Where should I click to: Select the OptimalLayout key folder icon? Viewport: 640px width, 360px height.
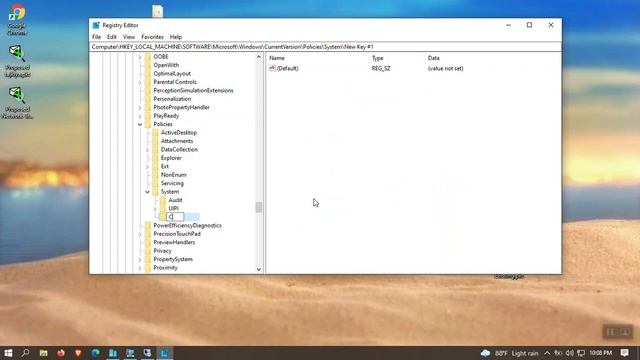pyautogui.click(x=148, y=73)
